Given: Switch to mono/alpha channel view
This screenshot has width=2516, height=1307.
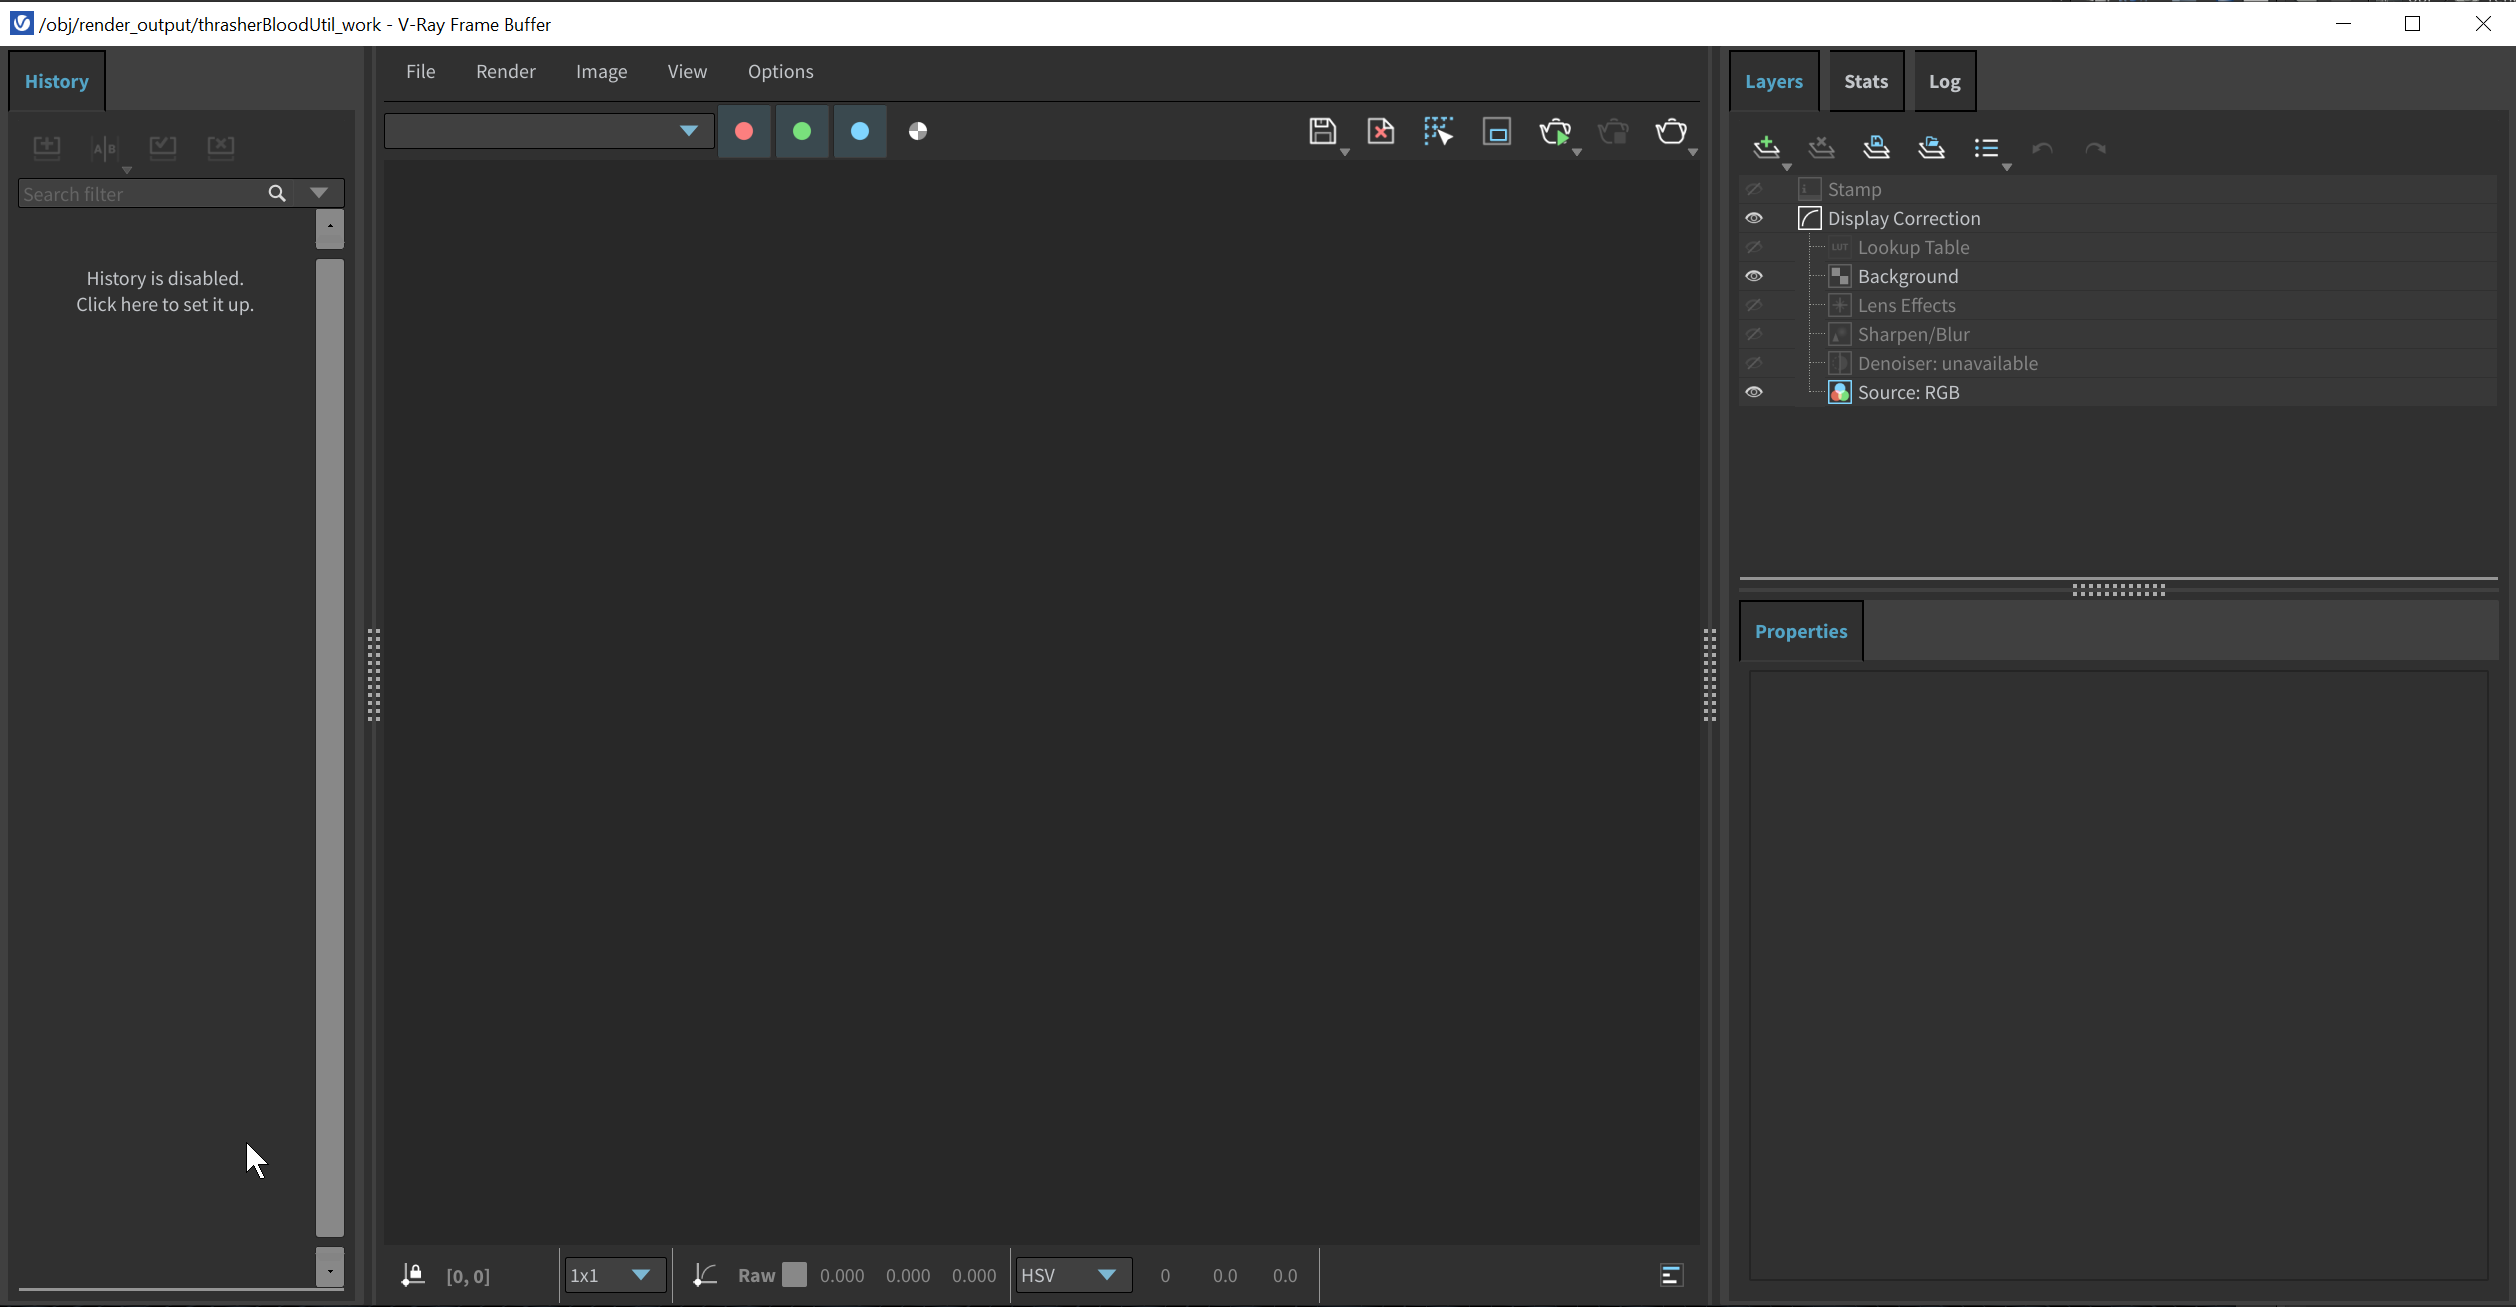Looking at the screenshot, I should click(917, 131).
